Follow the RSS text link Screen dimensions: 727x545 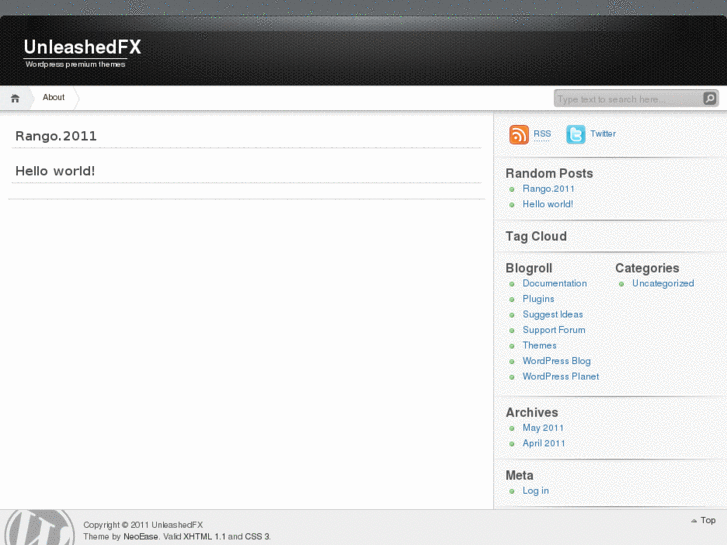[542, 134]
